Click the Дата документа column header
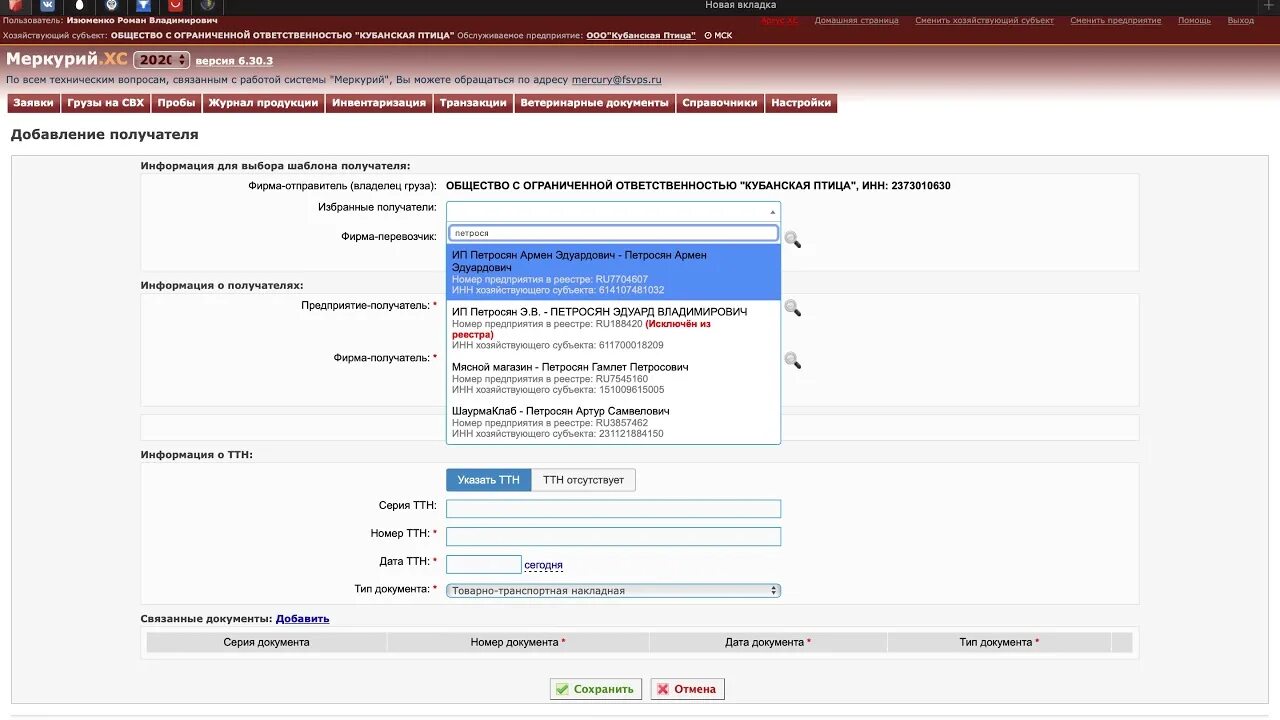Screen dimensions: 1280x720 coord(768,643)
